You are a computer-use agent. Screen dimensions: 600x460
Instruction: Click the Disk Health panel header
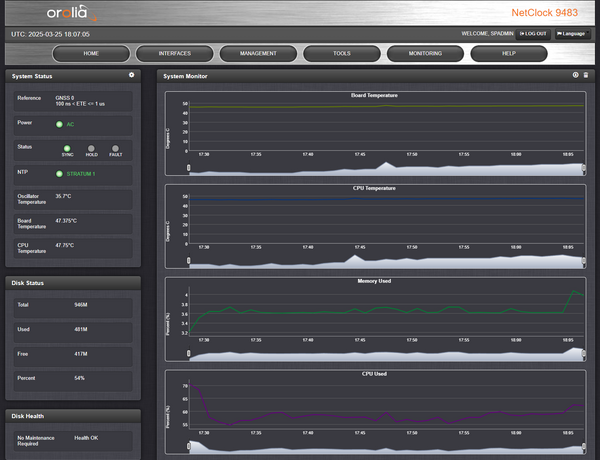pyautogui.click(x=73, y=416)
